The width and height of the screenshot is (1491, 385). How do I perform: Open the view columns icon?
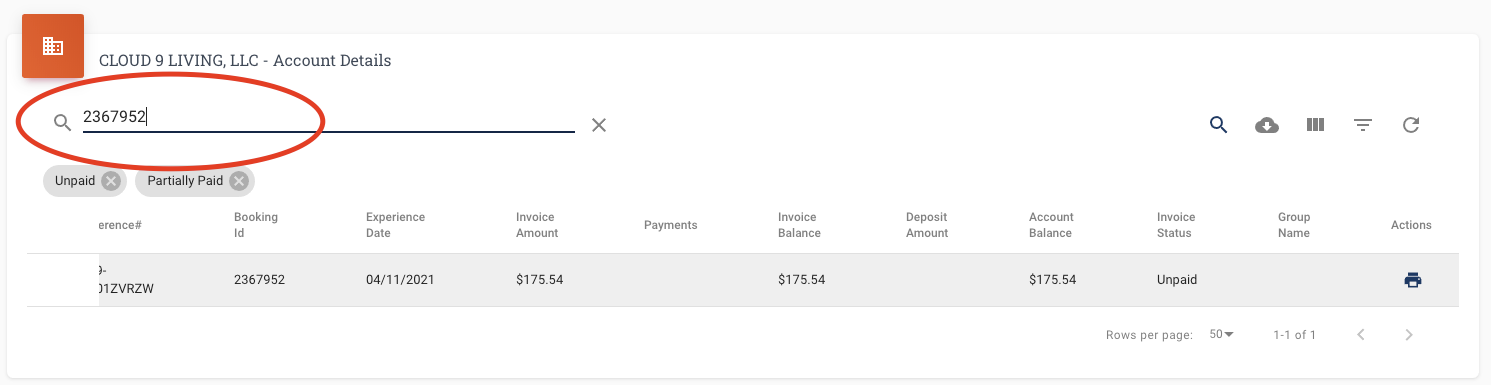pos(1315,125)
